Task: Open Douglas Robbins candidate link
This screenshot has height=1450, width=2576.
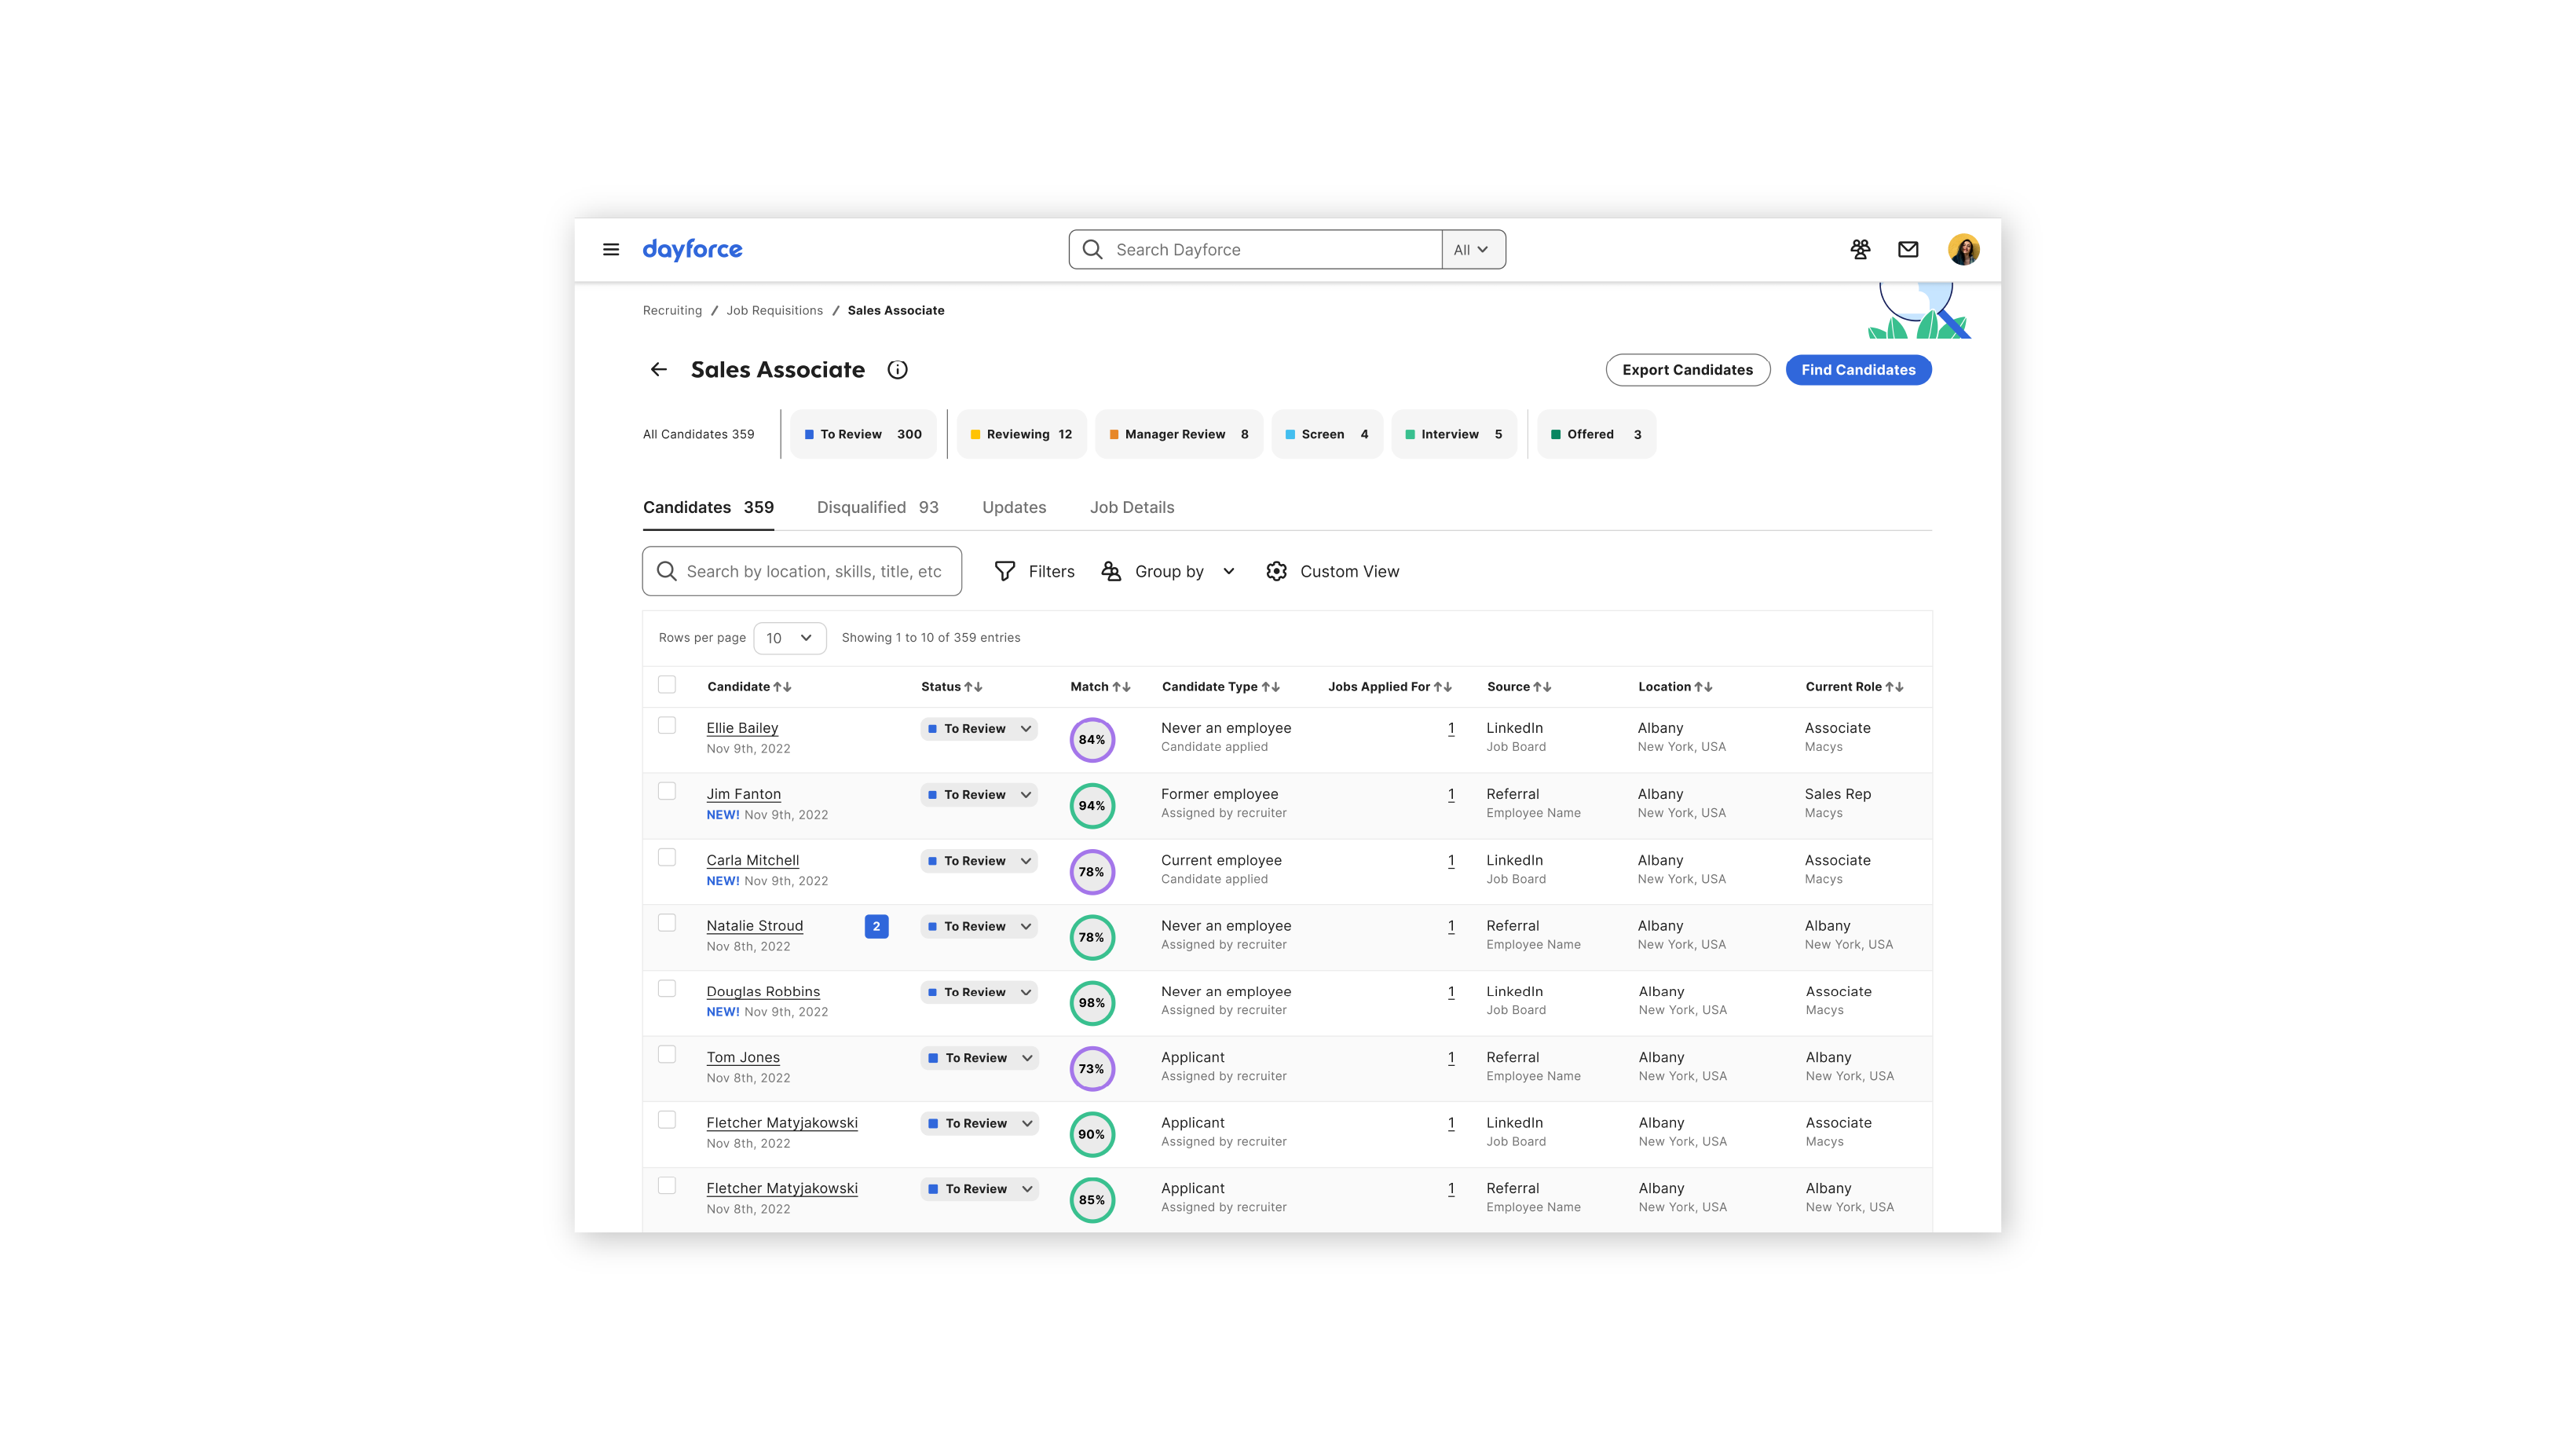Action: 762,991
